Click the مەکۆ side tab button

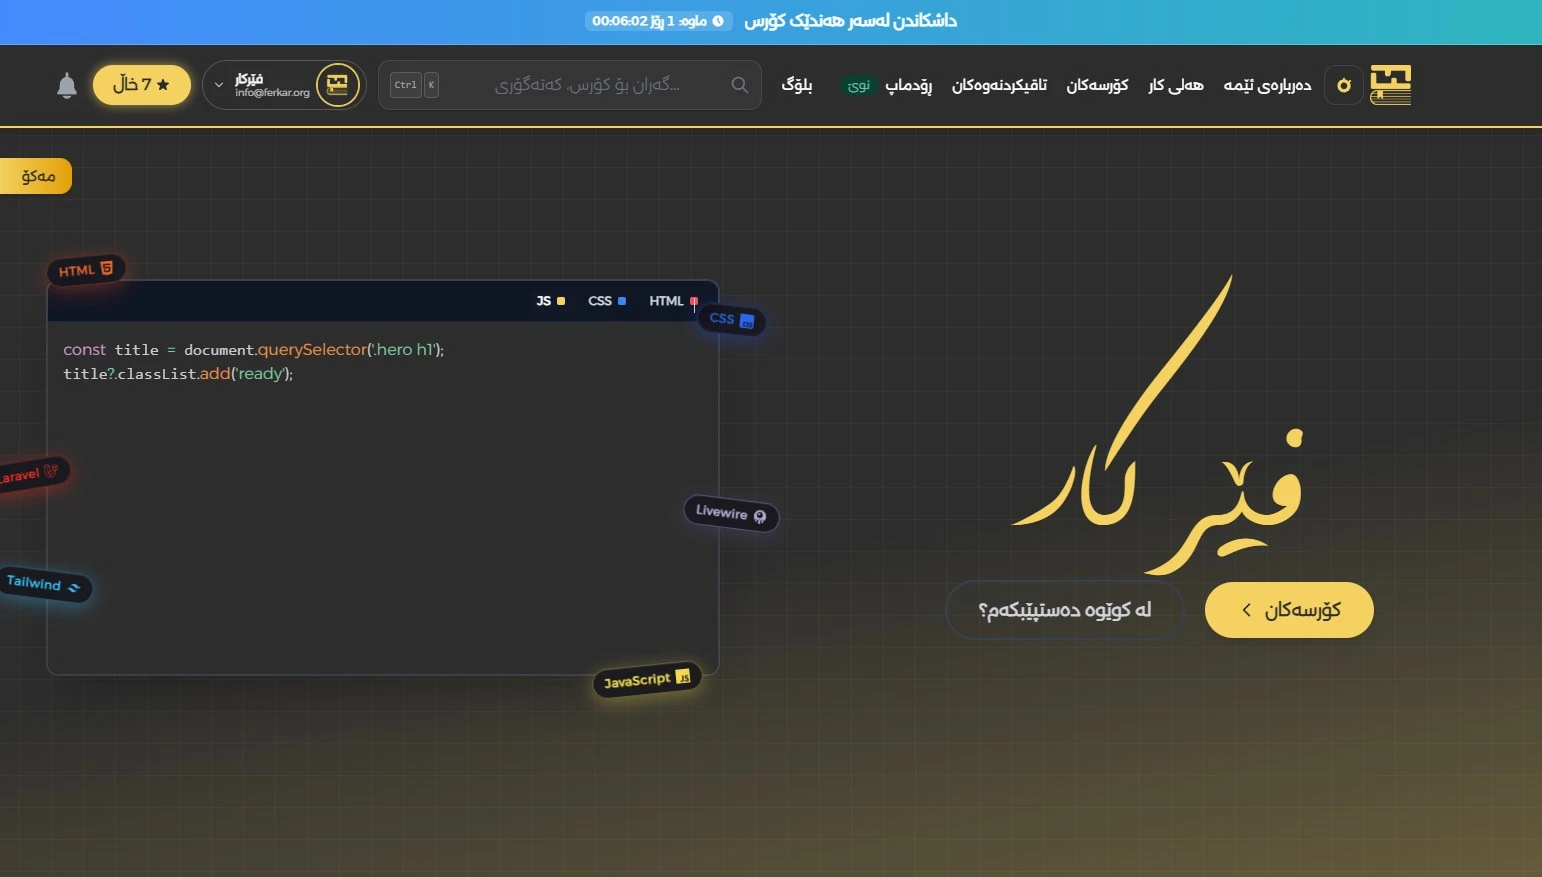pyautogui.click(x=36, y=176)
